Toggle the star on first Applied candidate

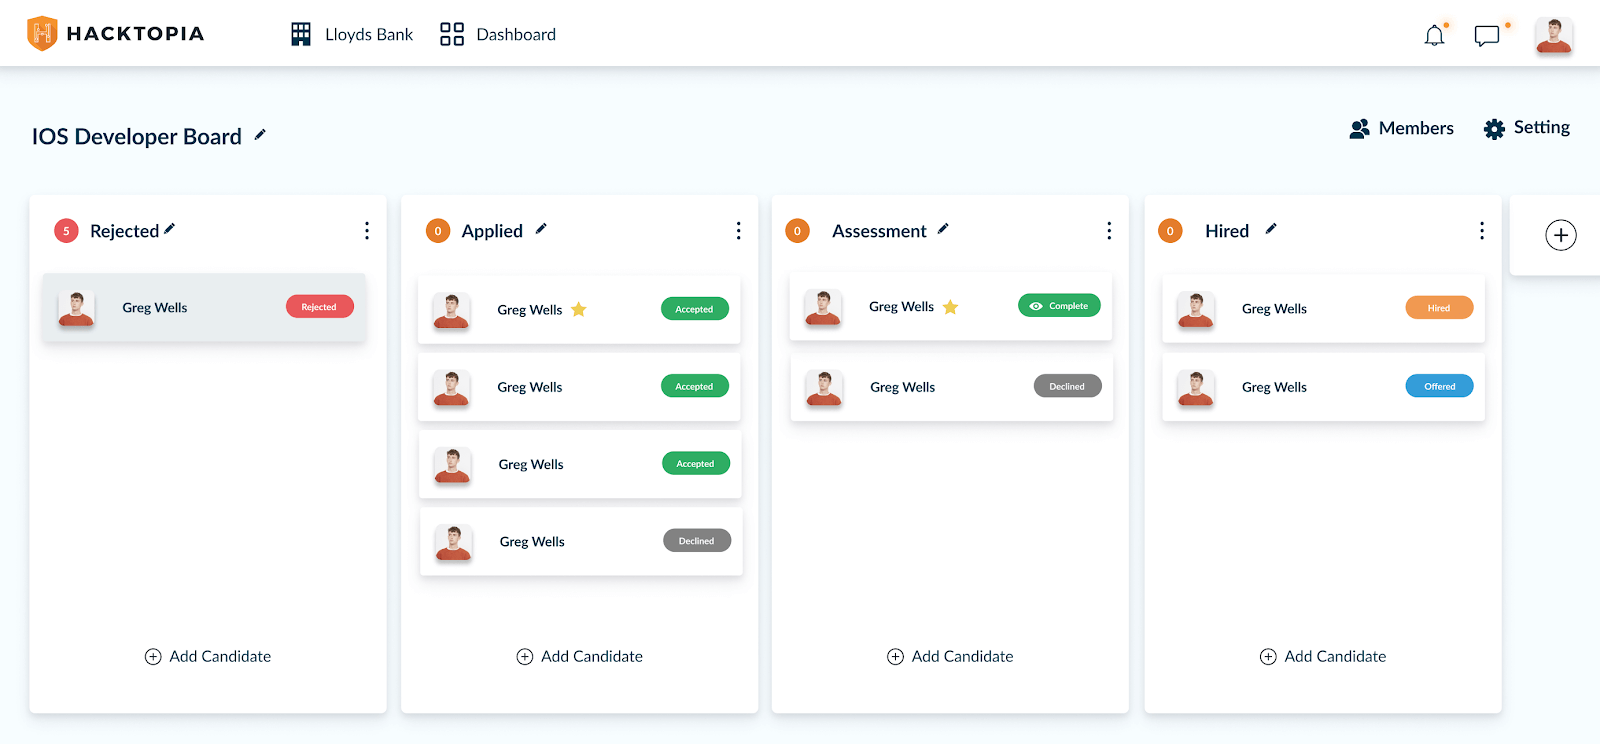578,310
